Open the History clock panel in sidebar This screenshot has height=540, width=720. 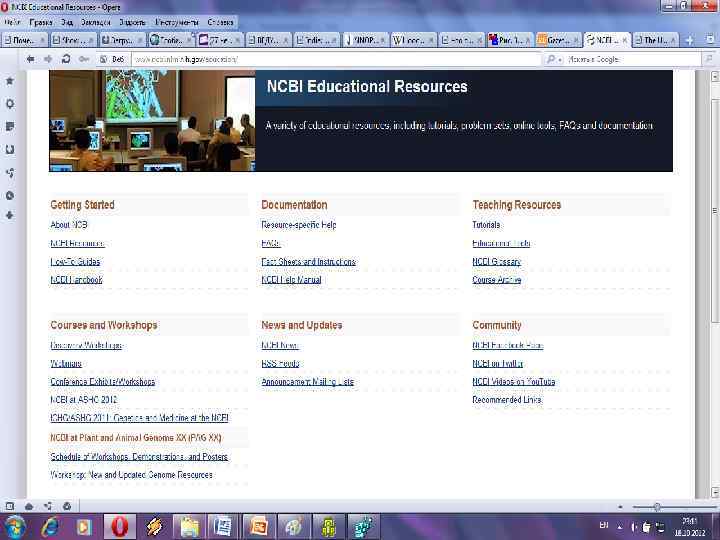click(10, 196)
